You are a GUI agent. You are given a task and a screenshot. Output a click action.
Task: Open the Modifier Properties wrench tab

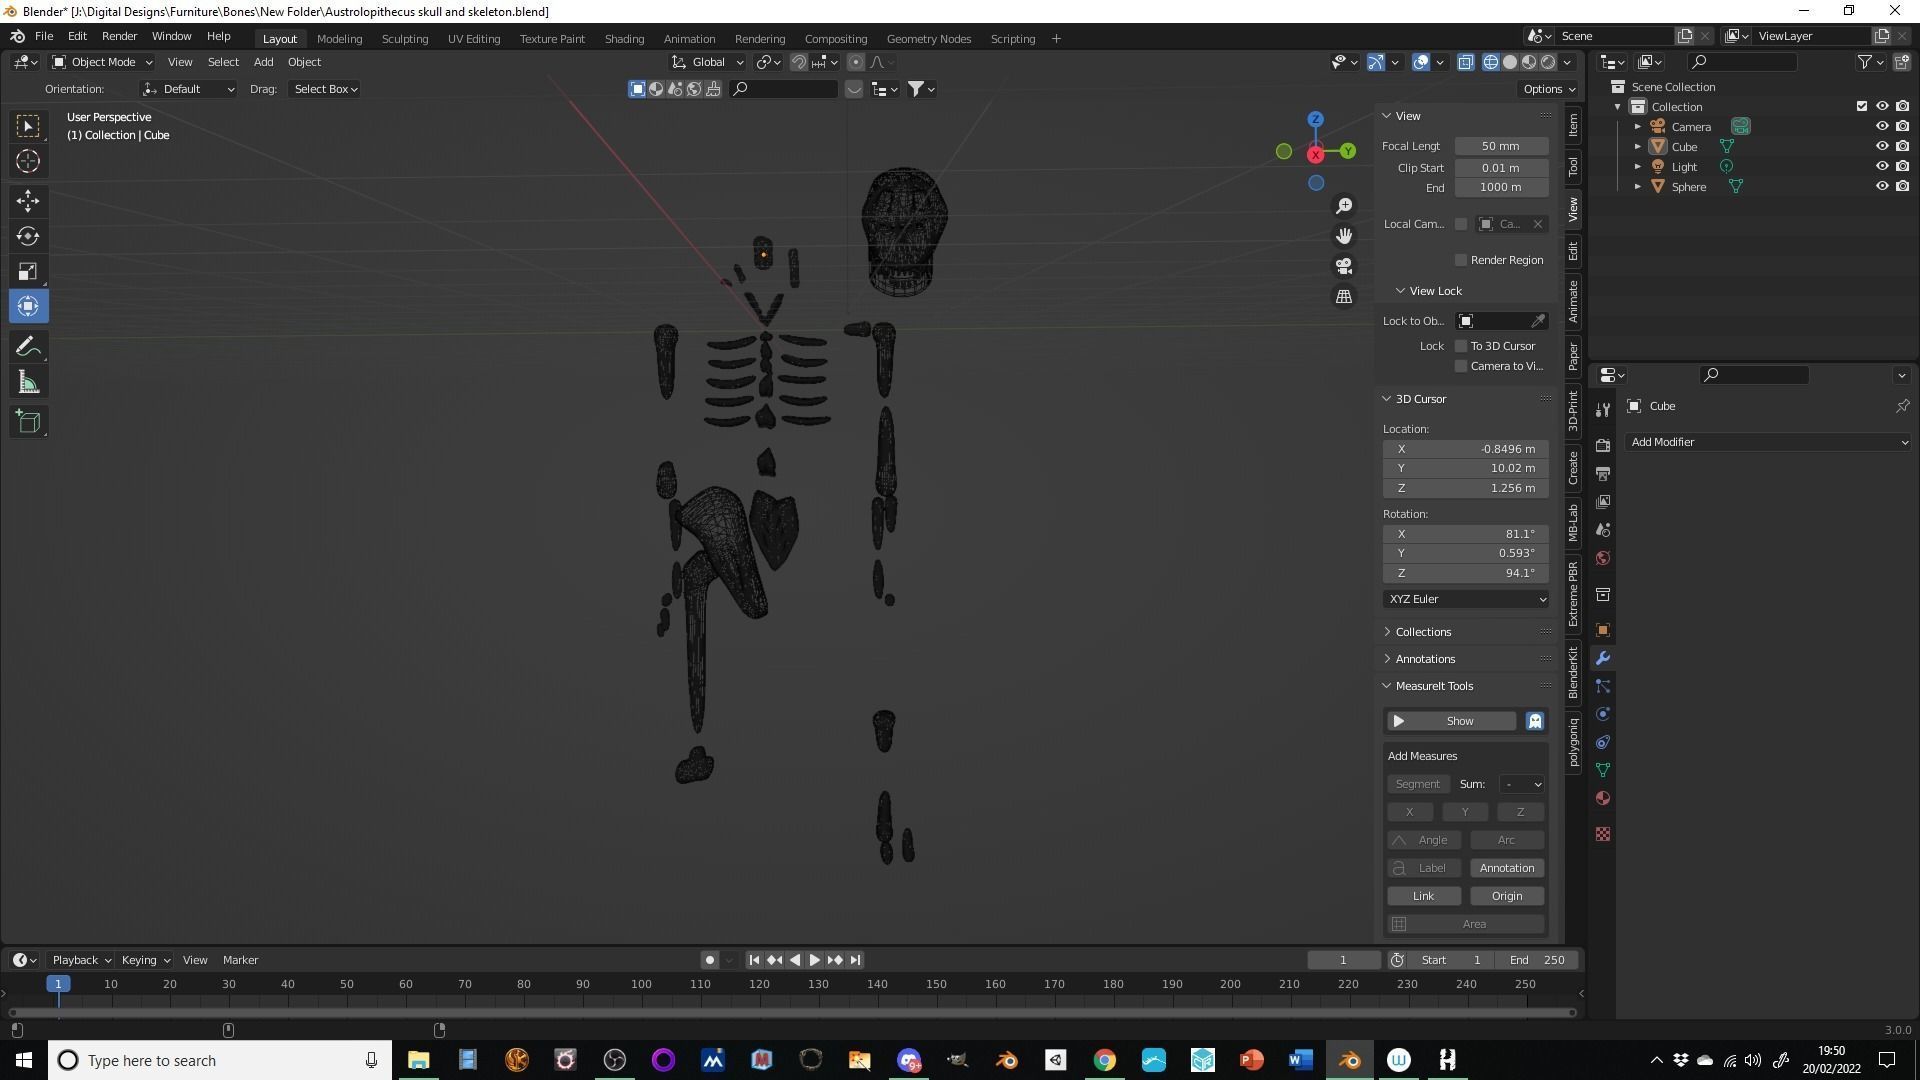tap(1602, 659)
